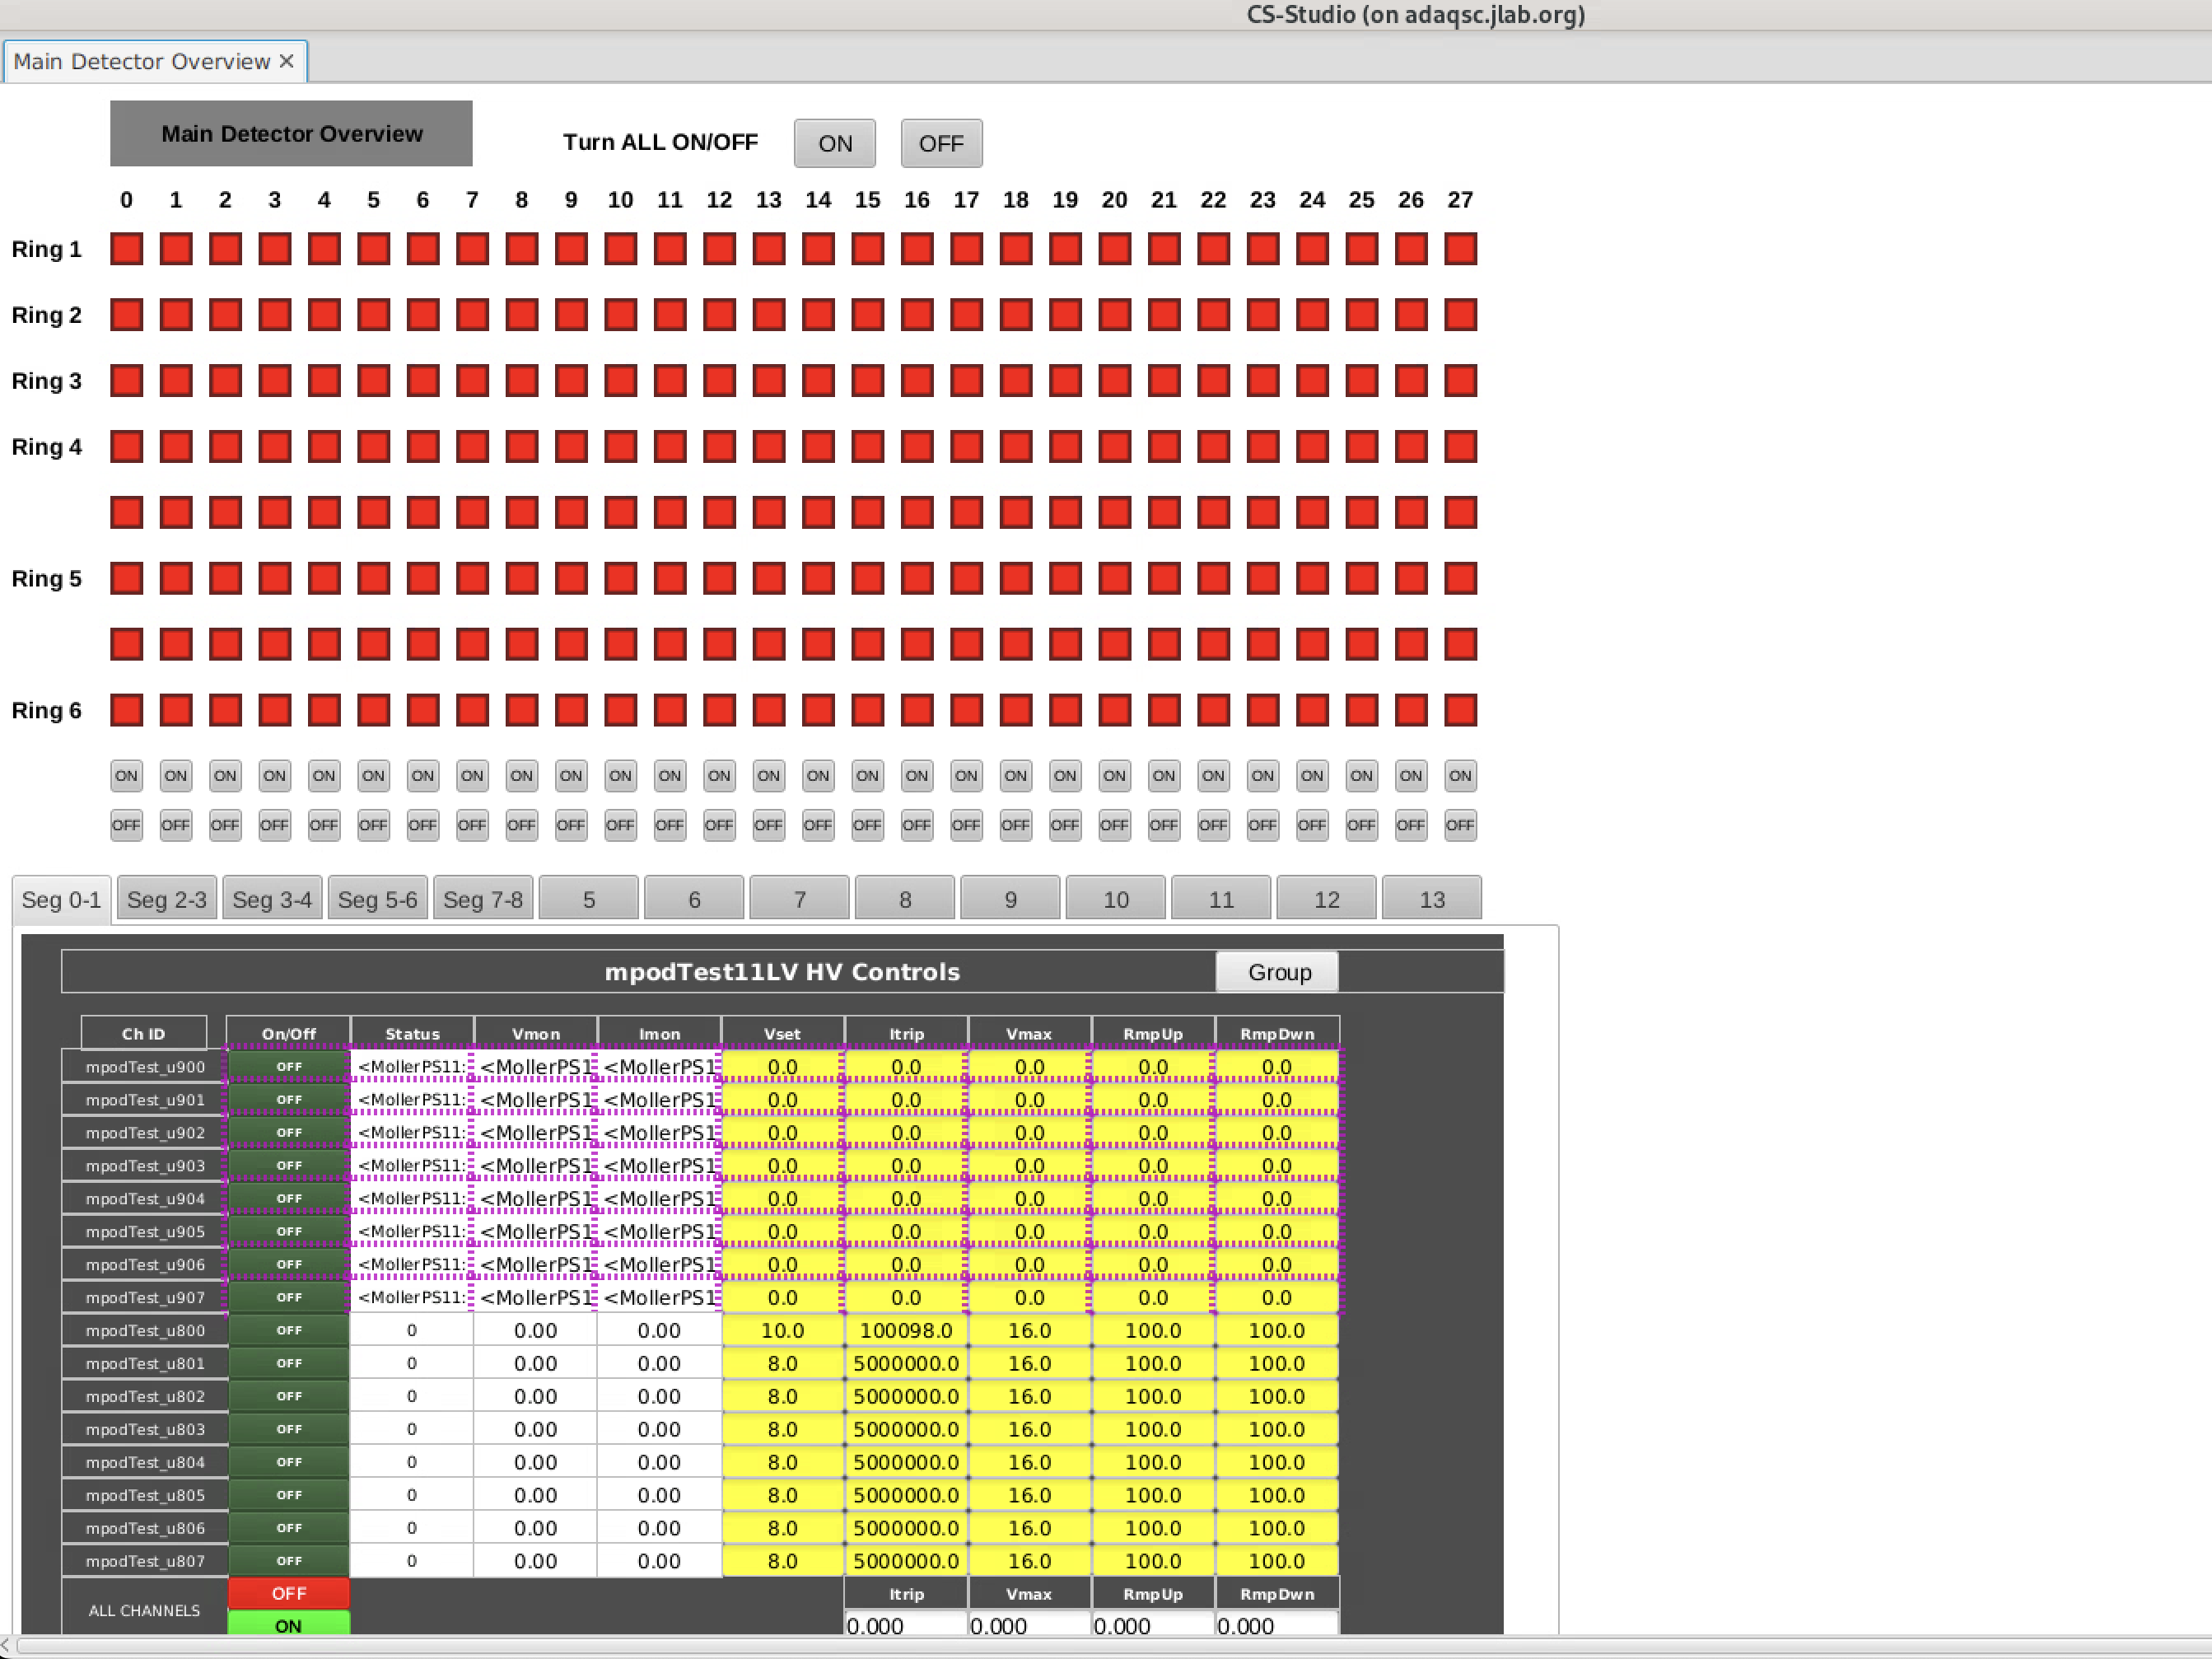Toggle the mpodTest_u800 On/Off switch

pyautogui.click(x=289, y=1331)
